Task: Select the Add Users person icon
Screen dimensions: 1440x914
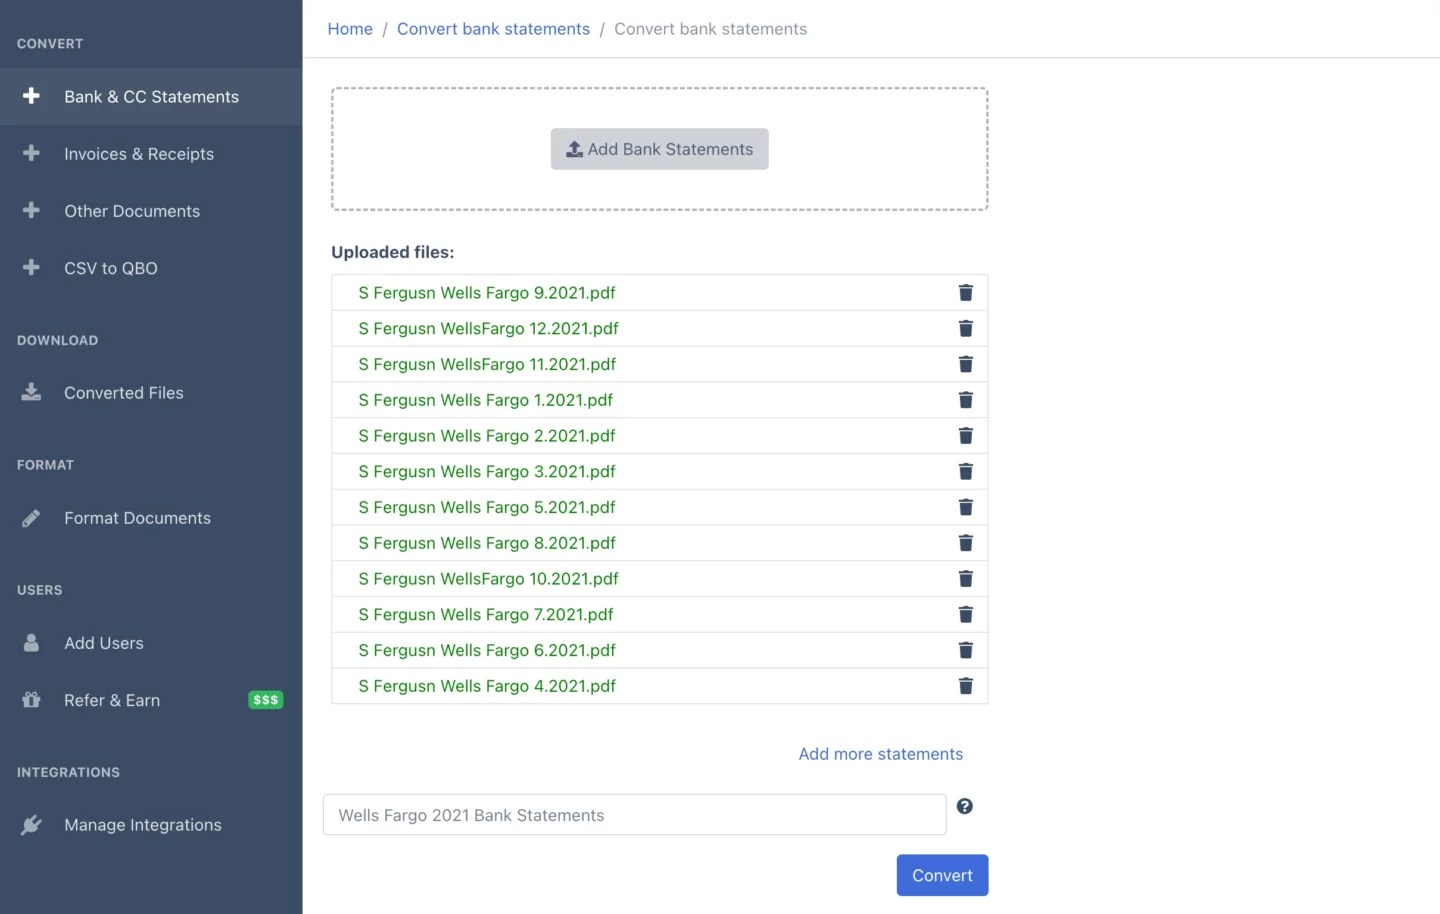Action: point(31,642)
